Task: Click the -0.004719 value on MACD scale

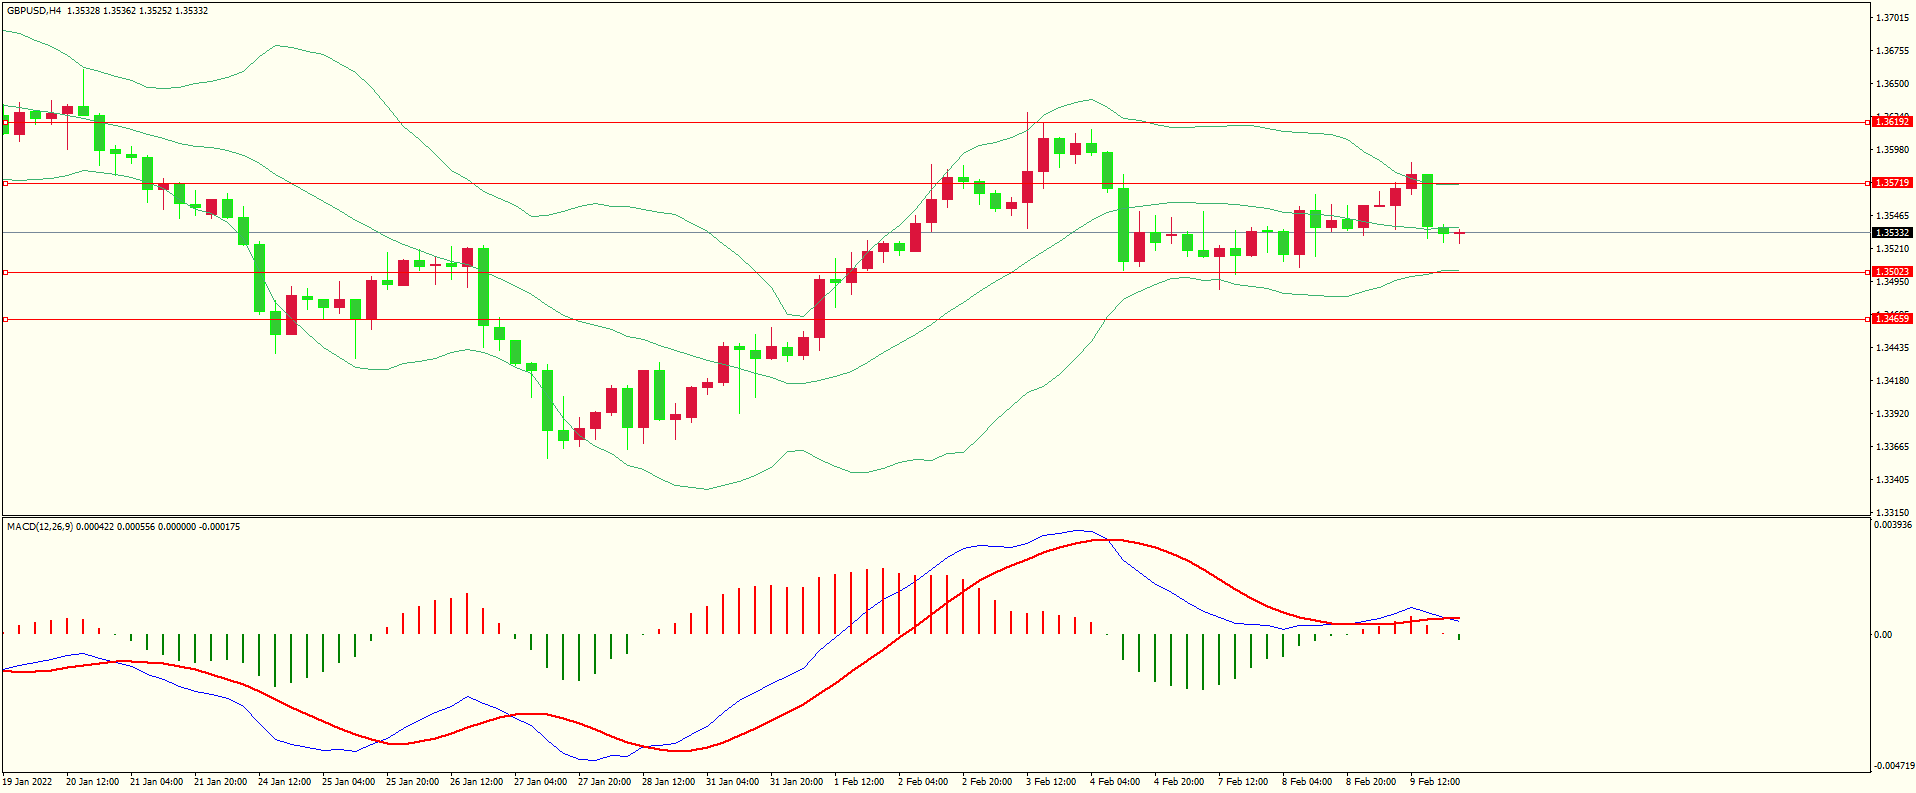Action: 1892,766
